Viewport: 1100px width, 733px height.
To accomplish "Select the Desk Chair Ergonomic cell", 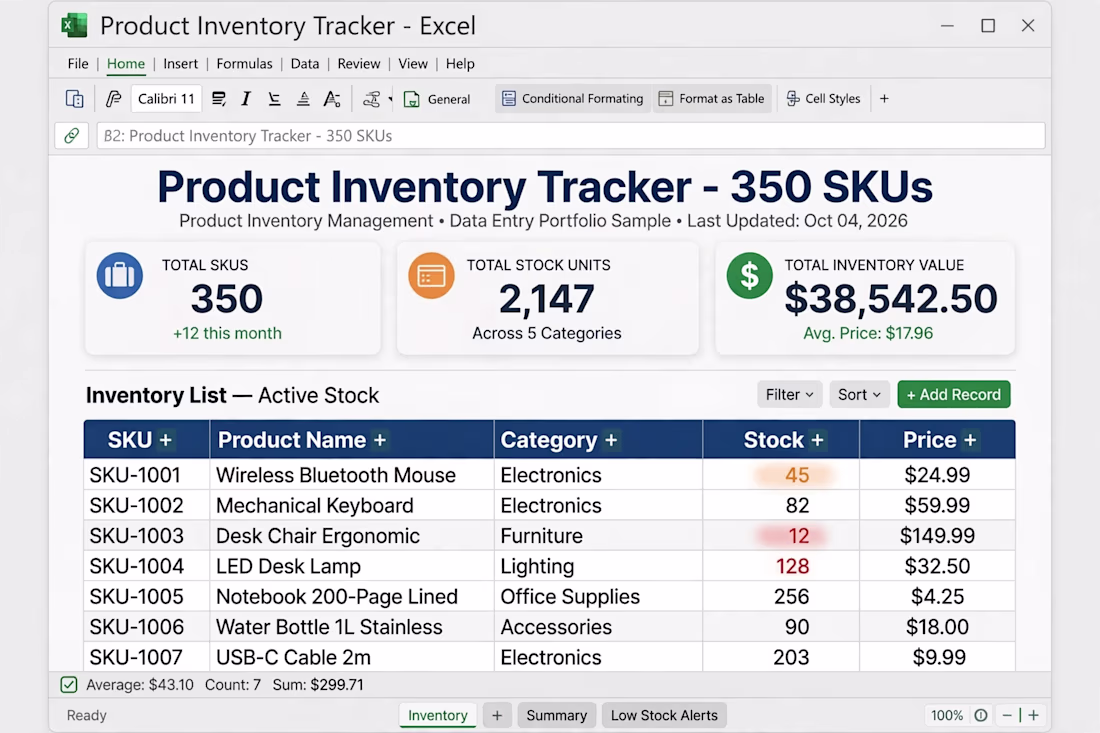I will click(x=351, y=536).
